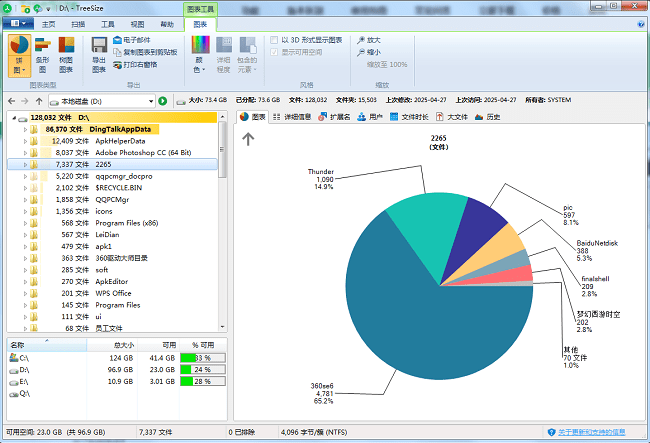Open the 扩展名 extensions tab
Image resolution: width=650 pixels, height=443 pixels.
pyautogui.click(x=334, y=117)
